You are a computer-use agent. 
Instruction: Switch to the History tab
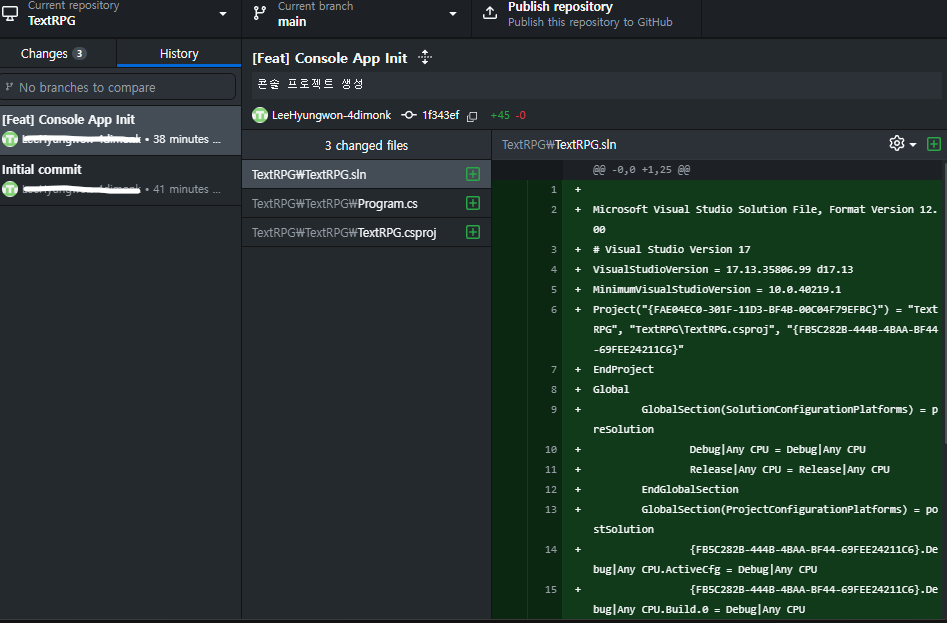(x=179, y=54)
